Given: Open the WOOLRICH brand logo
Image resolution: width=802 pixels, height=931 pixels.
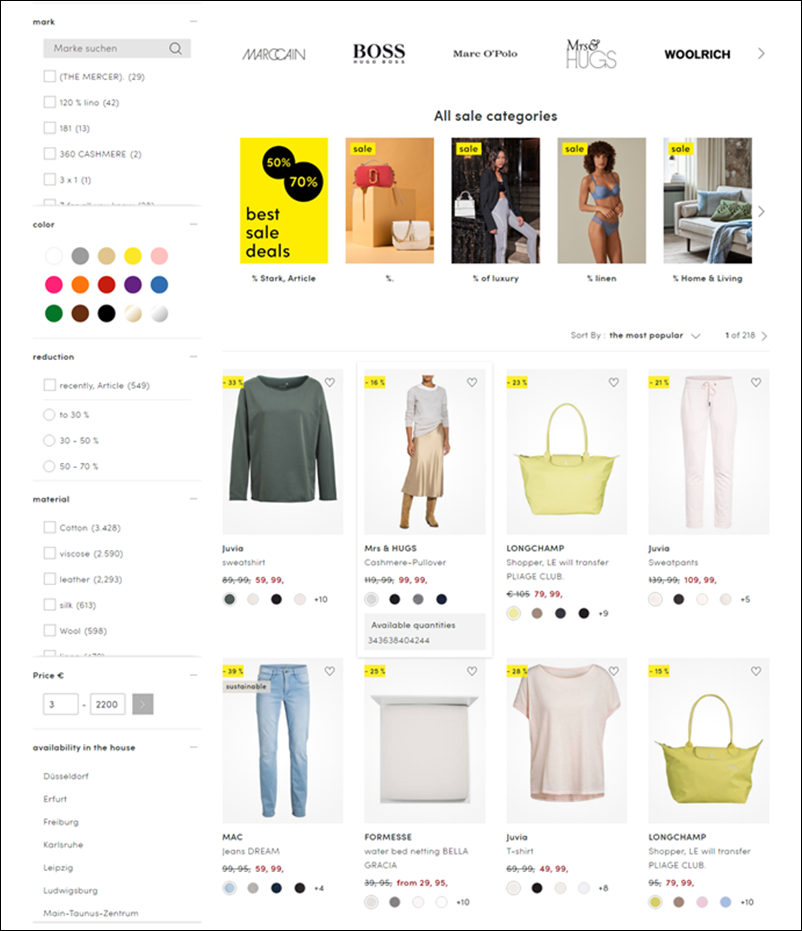Looking at the screenshot, I should (698, 55).
